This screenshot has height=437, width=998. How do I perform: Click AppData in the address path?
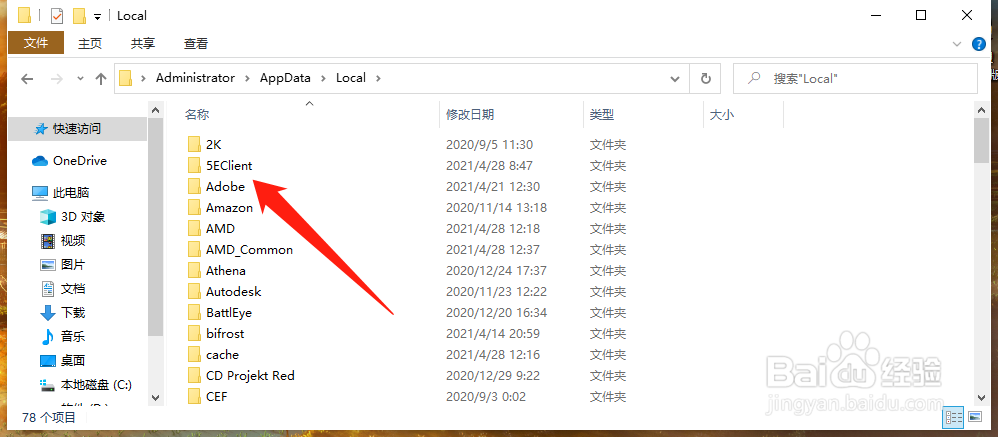[285, 78]
